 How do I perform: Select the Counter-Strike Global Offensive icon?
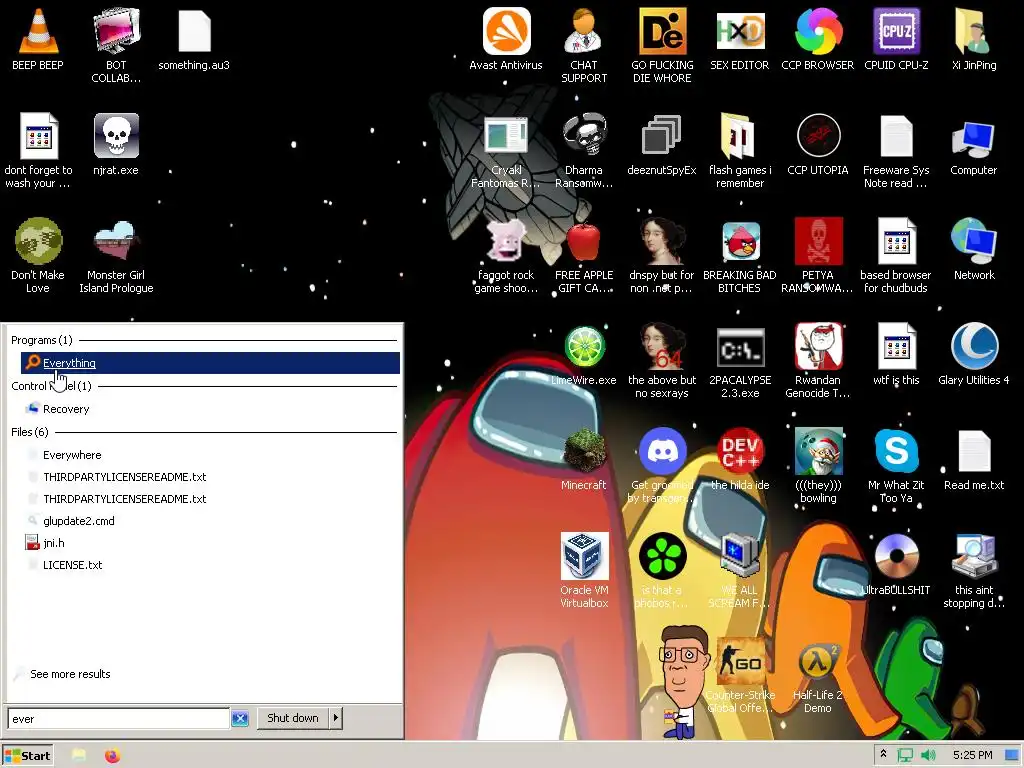pos(740,675)
